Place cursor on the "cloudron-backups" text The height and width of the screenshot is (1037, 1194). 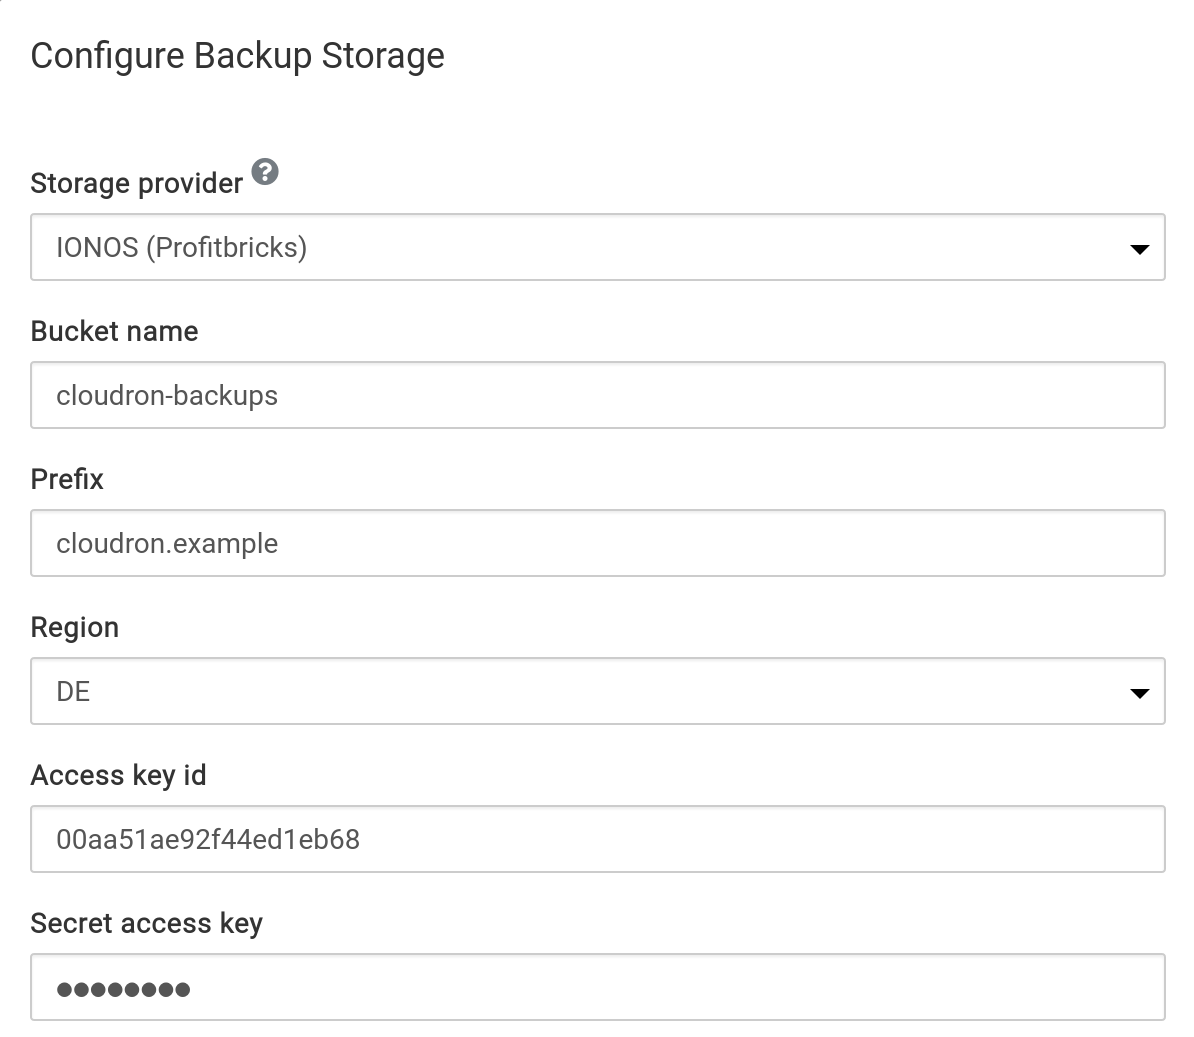(167, 395)
